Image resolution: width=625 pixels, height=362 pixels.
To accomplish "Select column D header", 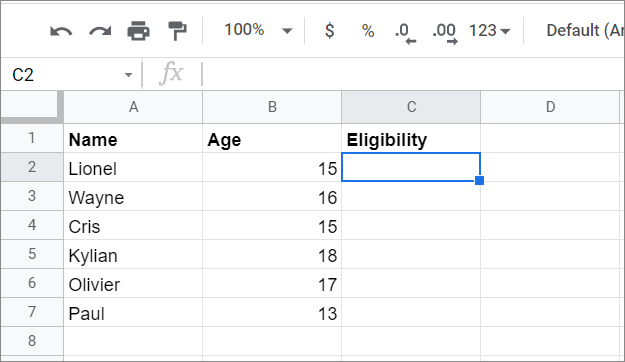I will 550,107.
